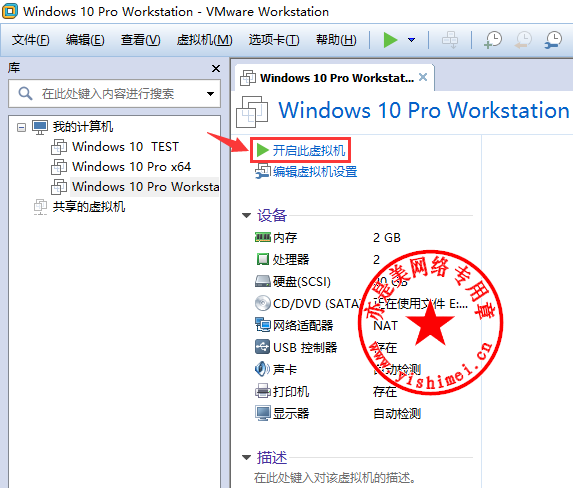Open the 文件(F) menu

[x=30, y=39]
